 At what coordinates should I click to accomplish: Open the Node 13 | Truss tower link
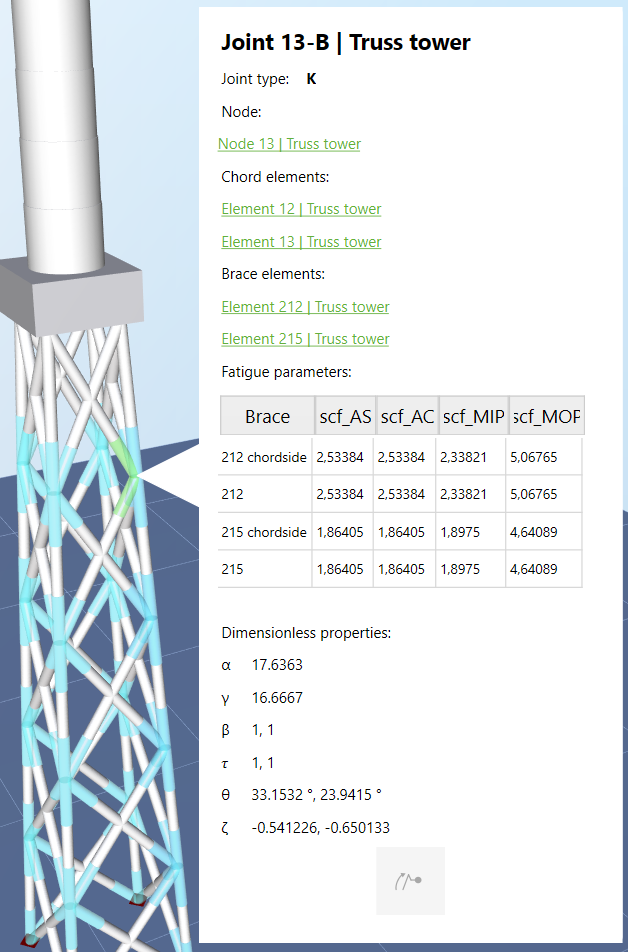coord(289,144)
